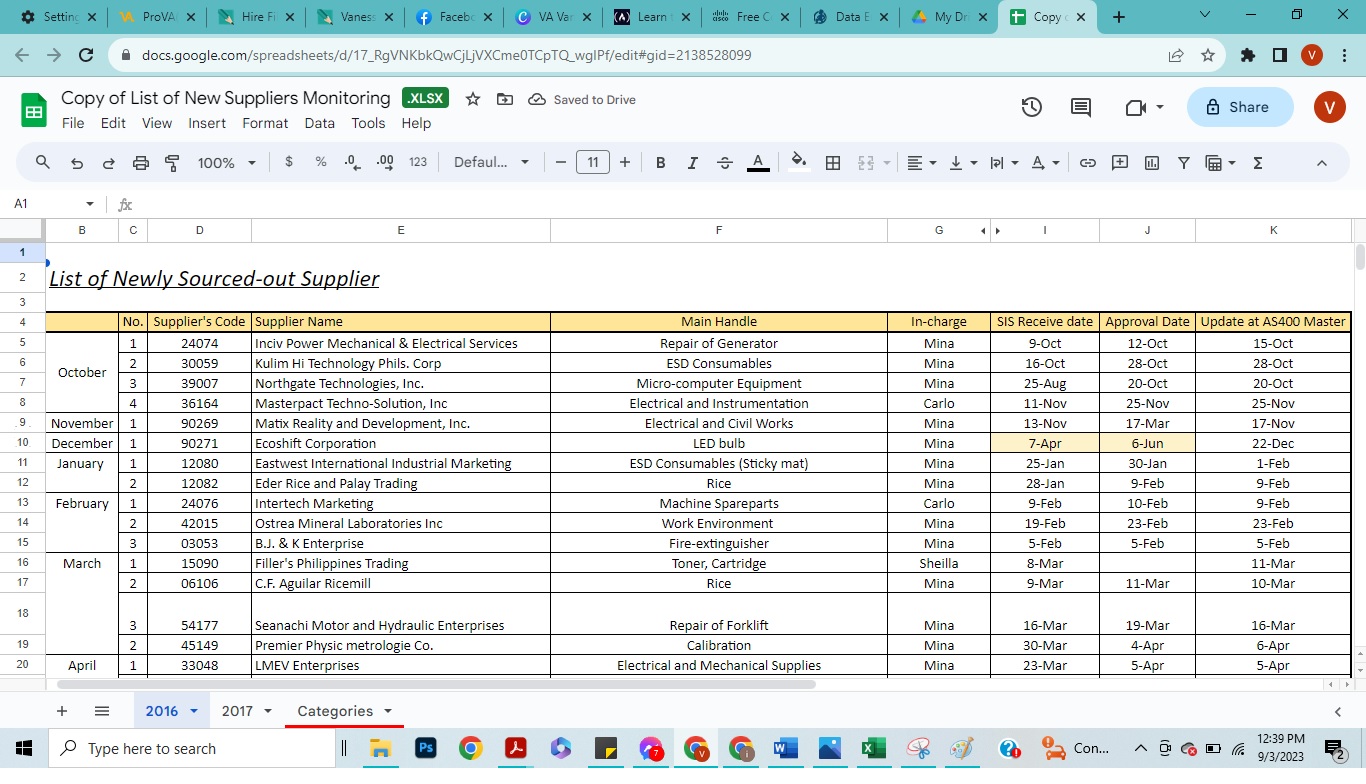
Task: Switch to the 2017 sheet tab
Action: click(237, 711)
